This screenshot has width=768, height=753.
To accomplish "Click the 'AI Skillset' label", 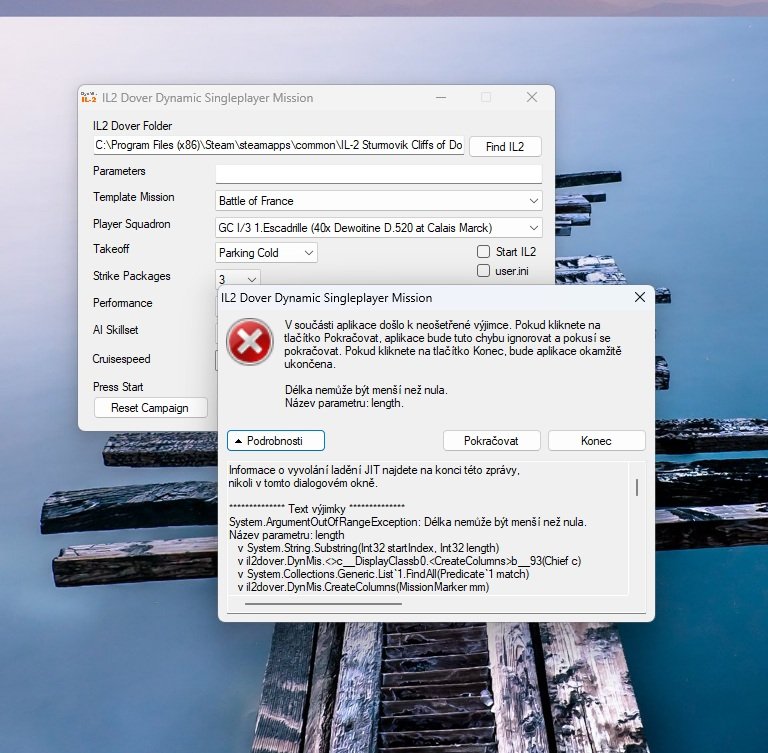I will 116,330.
